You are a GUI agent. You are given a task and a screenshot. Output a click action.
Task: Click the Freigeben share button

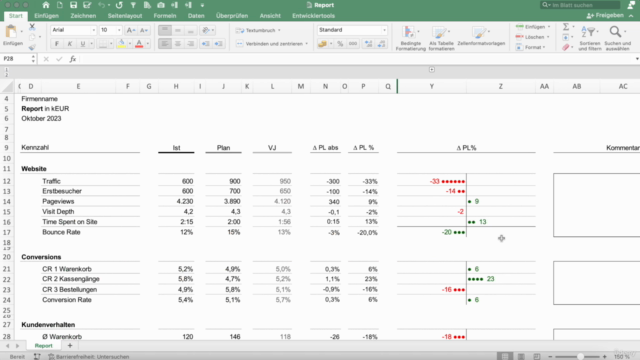point(605,16)
